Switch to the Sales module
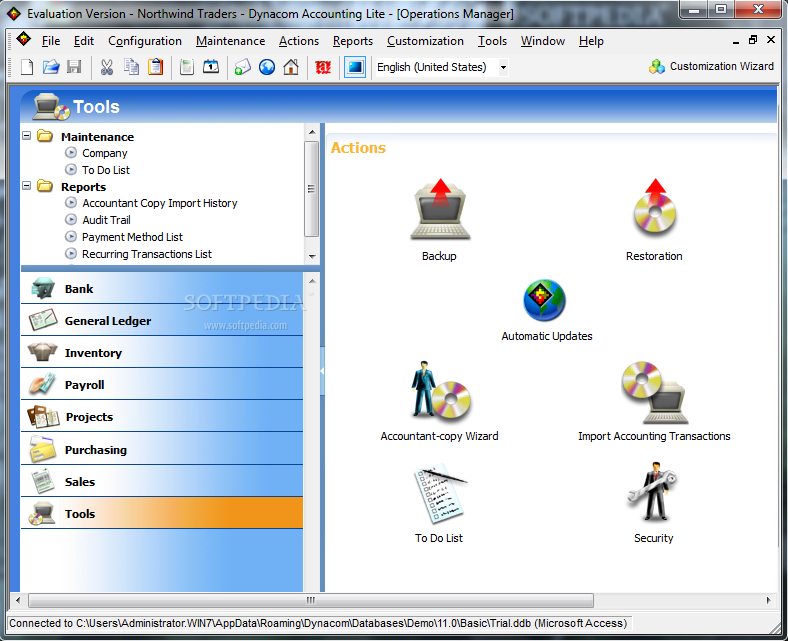788x641 pixels. (x=162, y=482)
